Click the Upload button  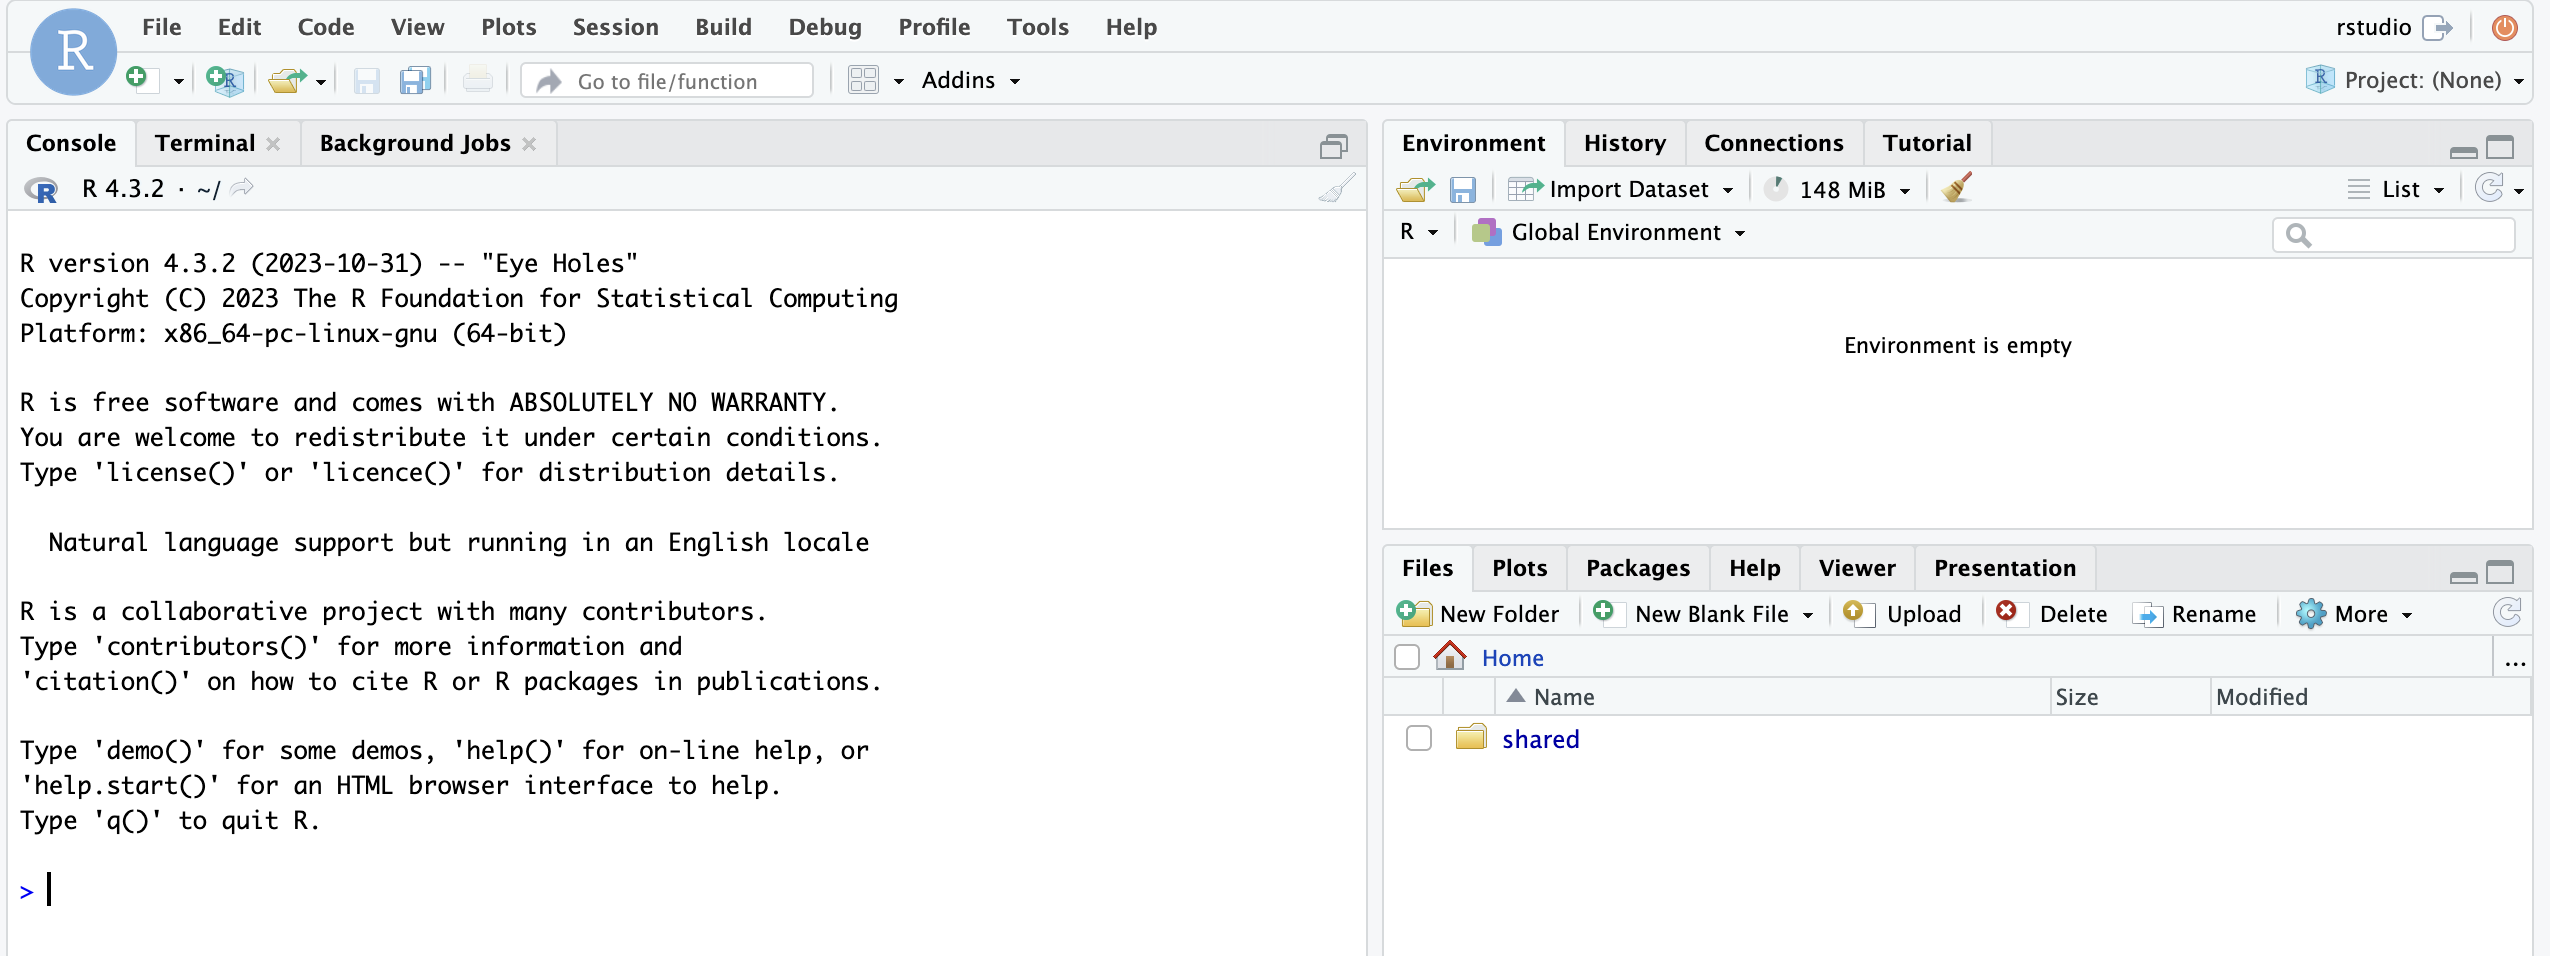coord(1902,613)
